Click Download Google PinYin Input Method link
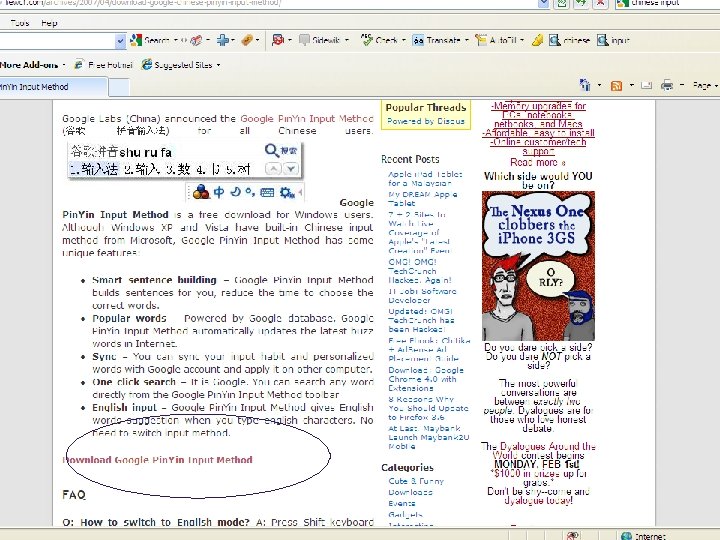Viewport: 720px width, 540px height. click(x=158, y=460)
